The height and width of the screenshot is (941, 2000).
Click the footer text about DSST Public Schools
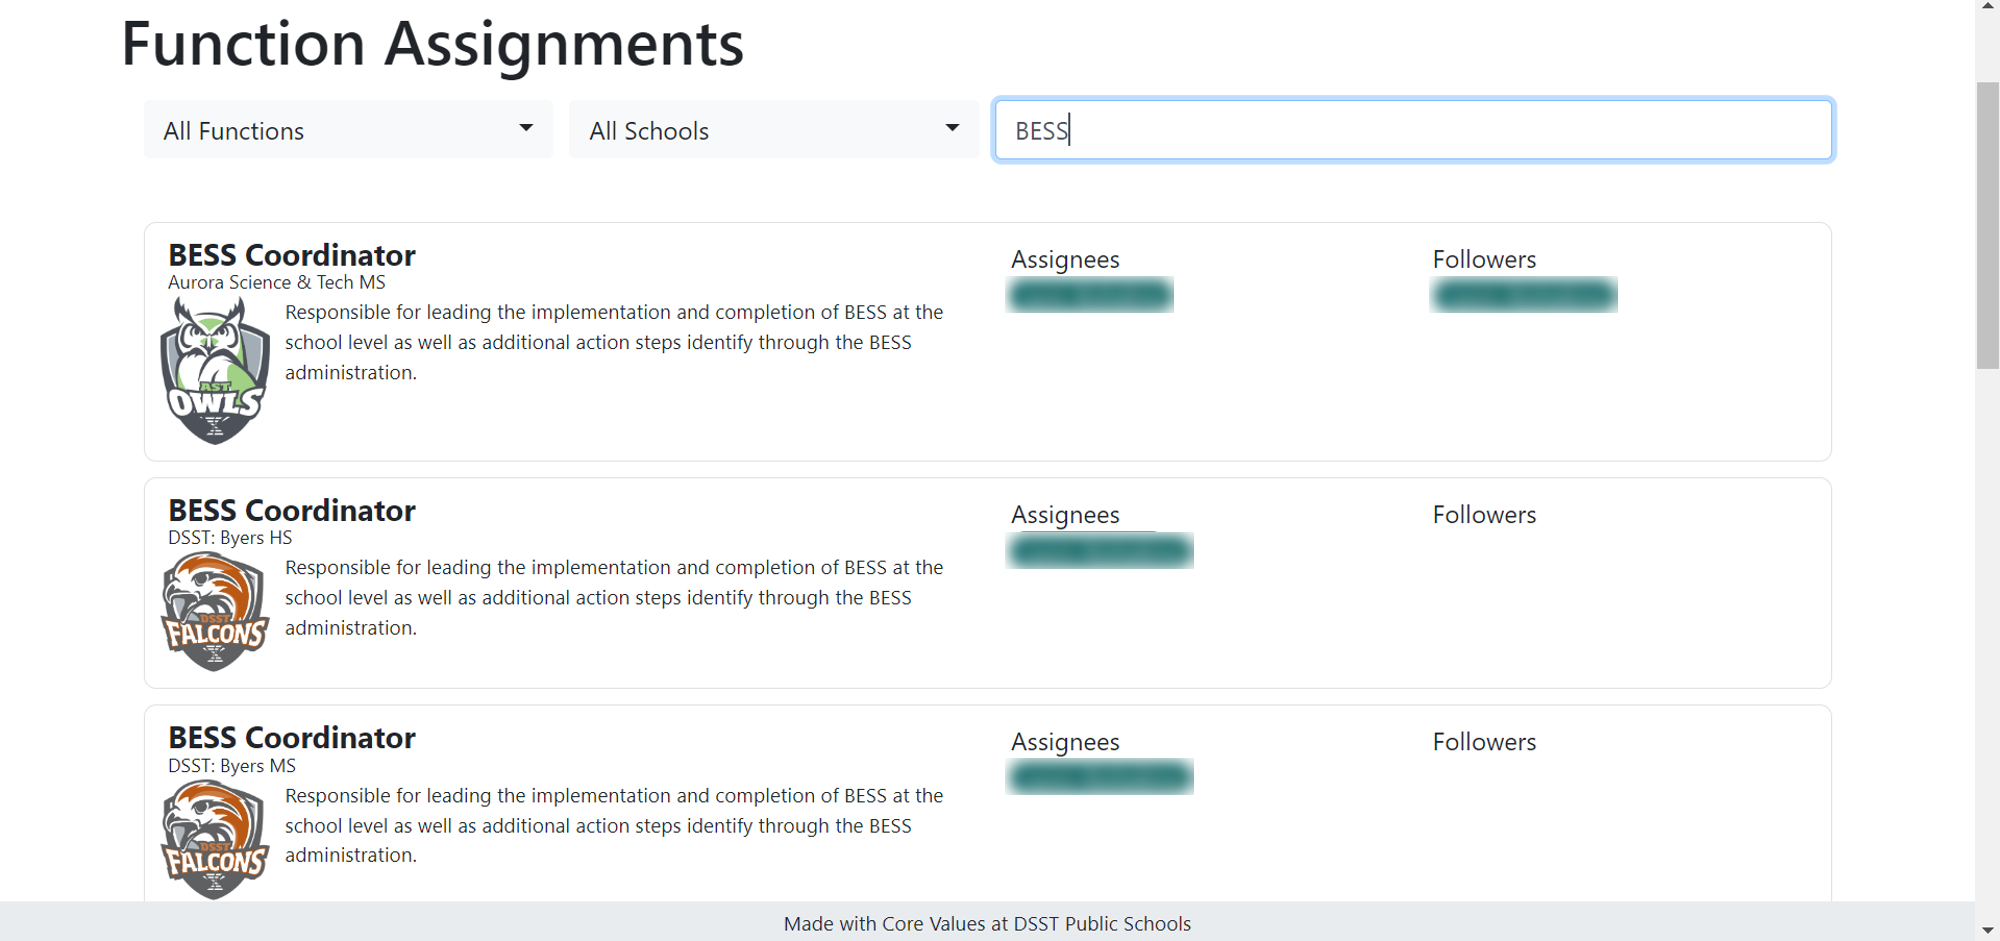(987, 924)
